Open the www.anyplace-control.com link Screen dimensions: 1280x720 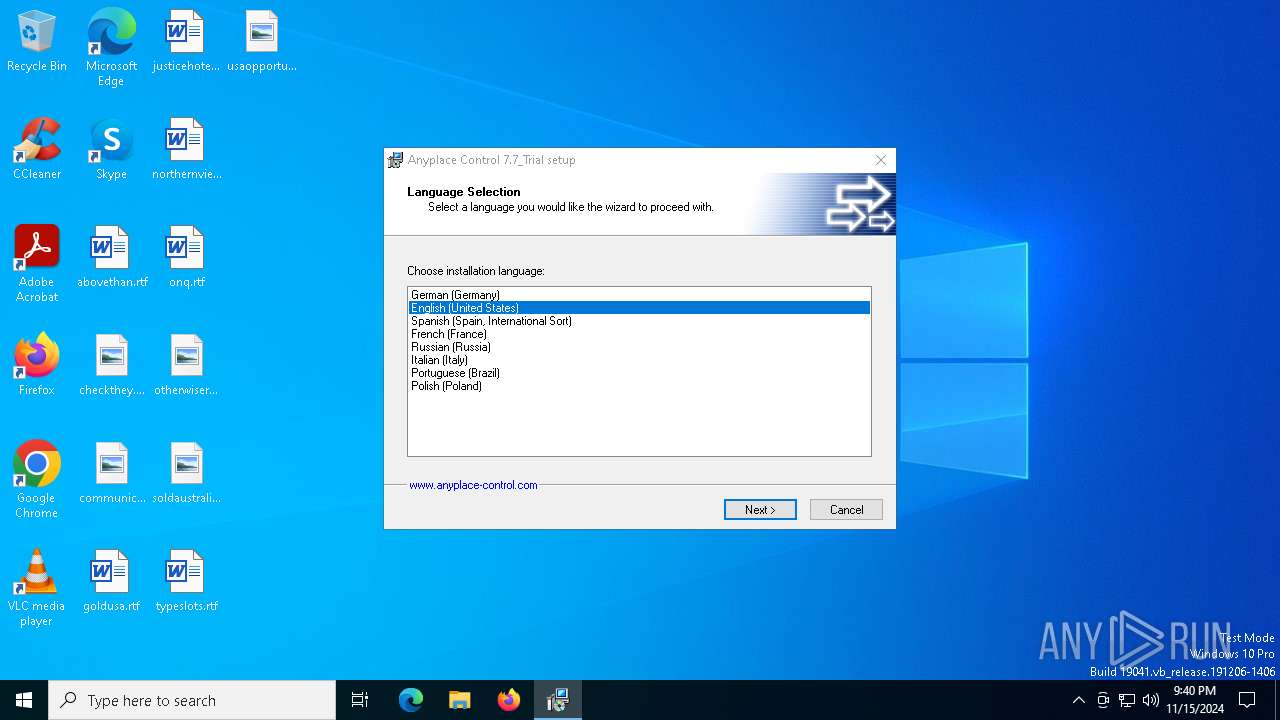coord(473,485)
